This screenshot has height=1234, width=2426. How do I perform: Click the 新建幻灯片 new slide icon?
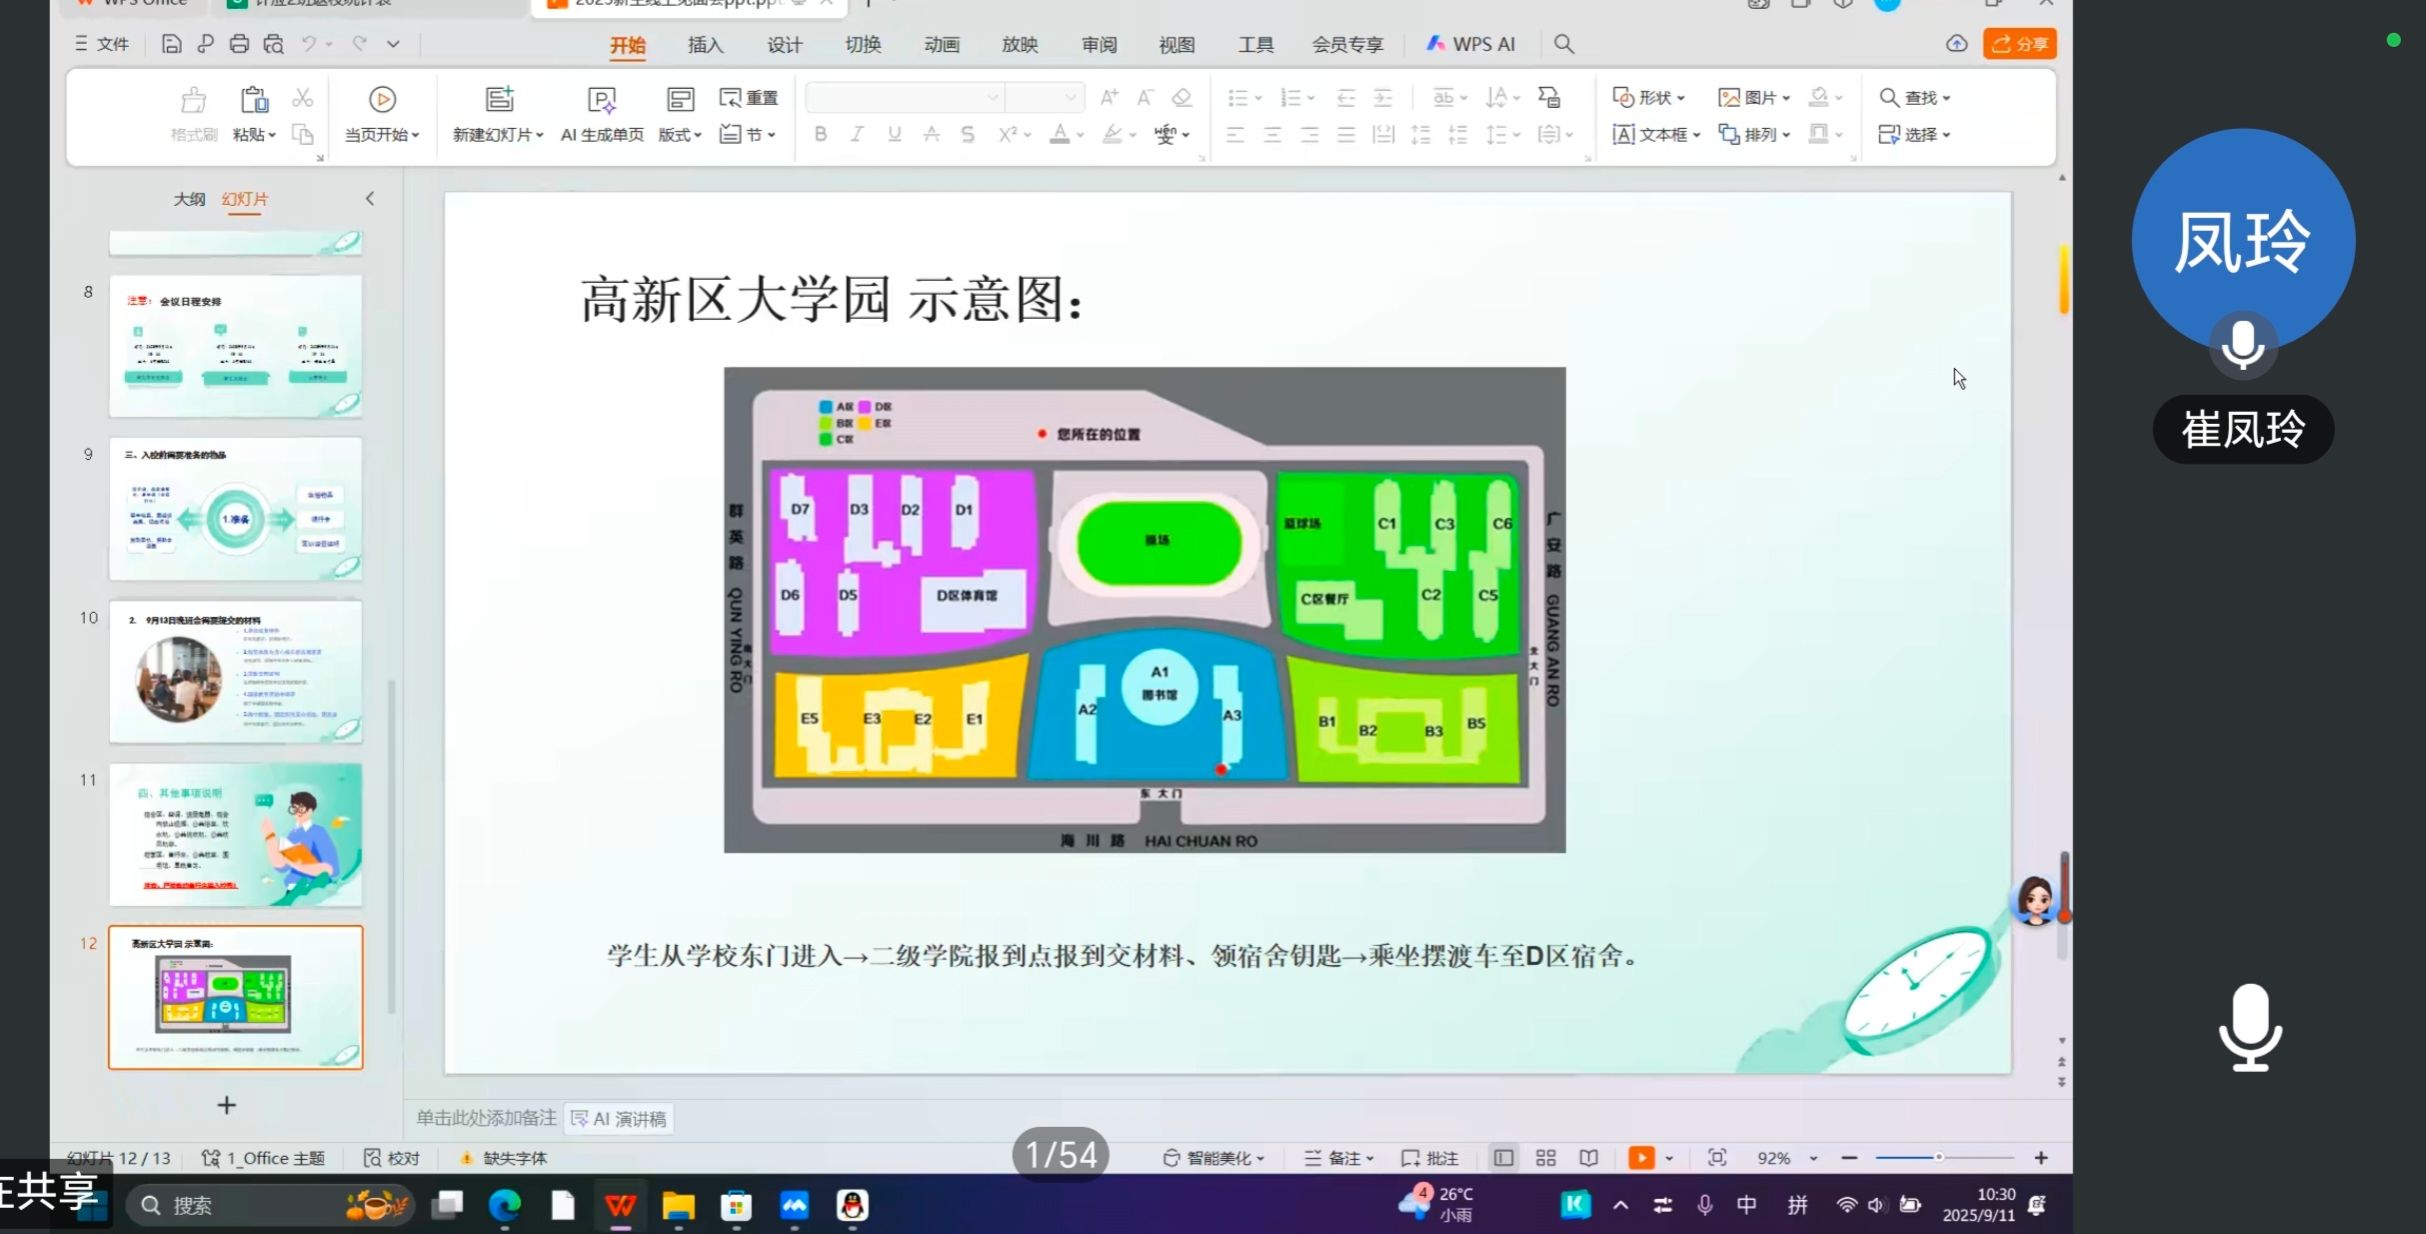pyautogui.click(x=498, y=99)
